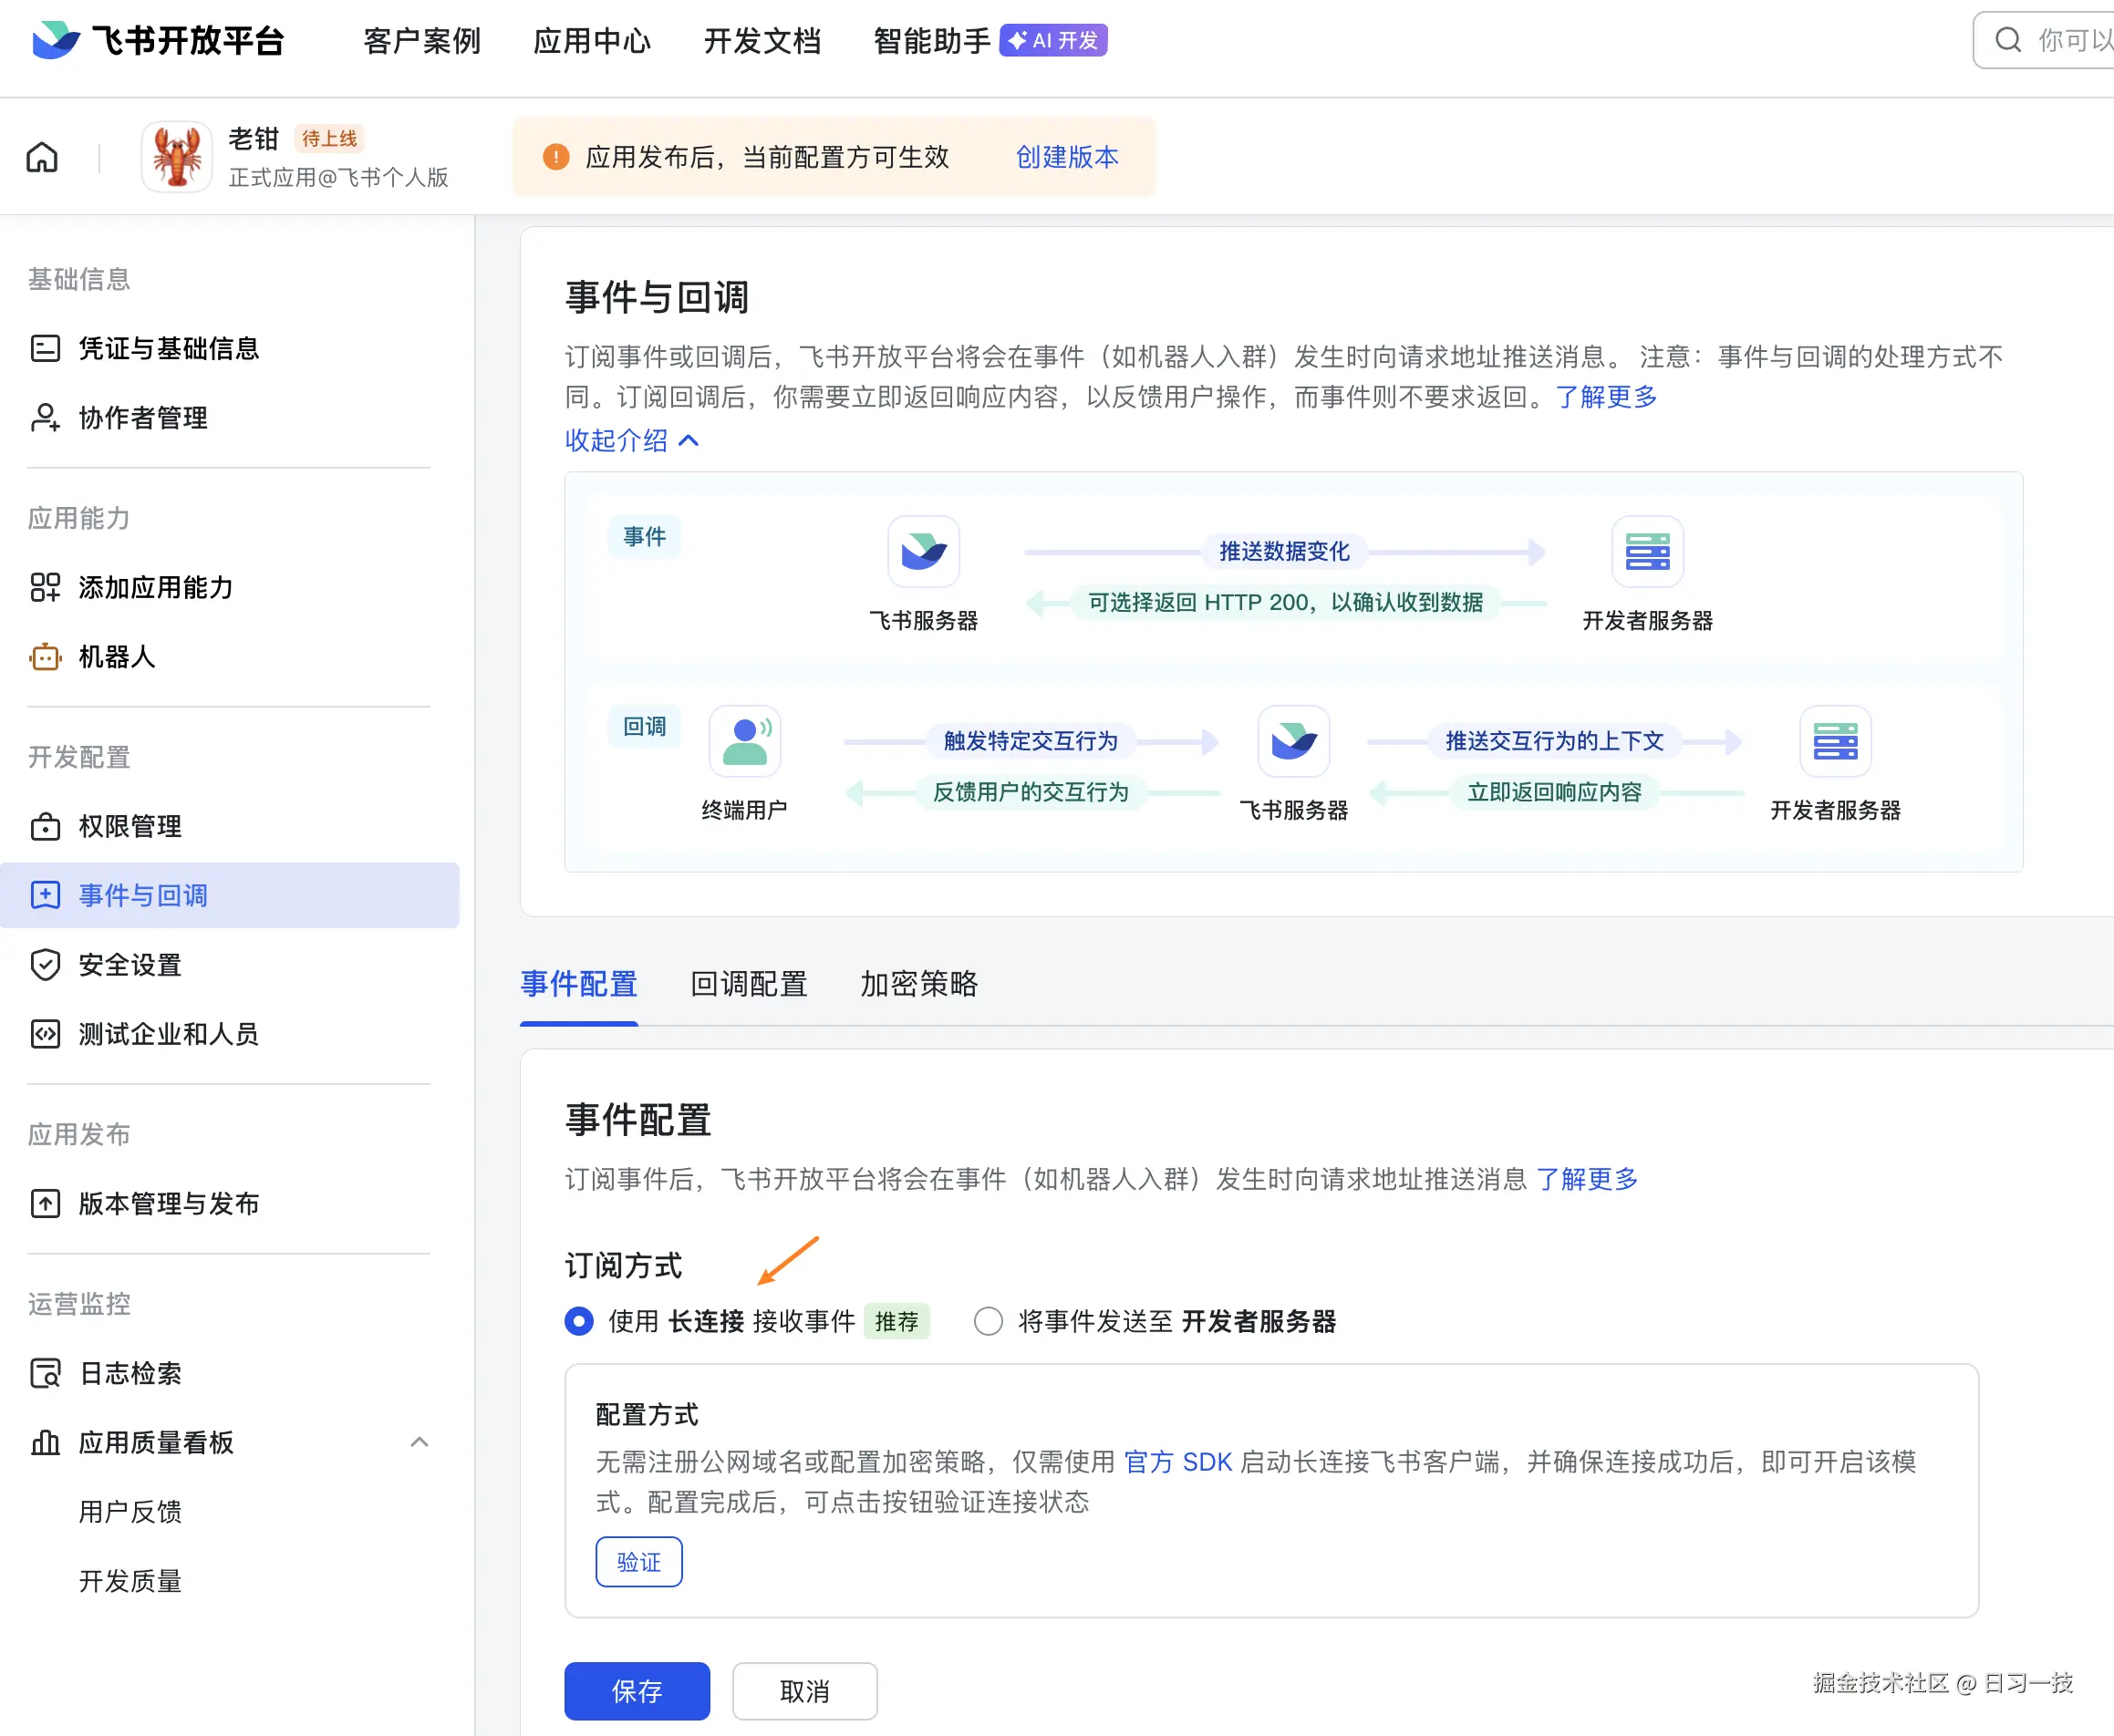Open 安全设置 in the sidebar

pos(130,965)
